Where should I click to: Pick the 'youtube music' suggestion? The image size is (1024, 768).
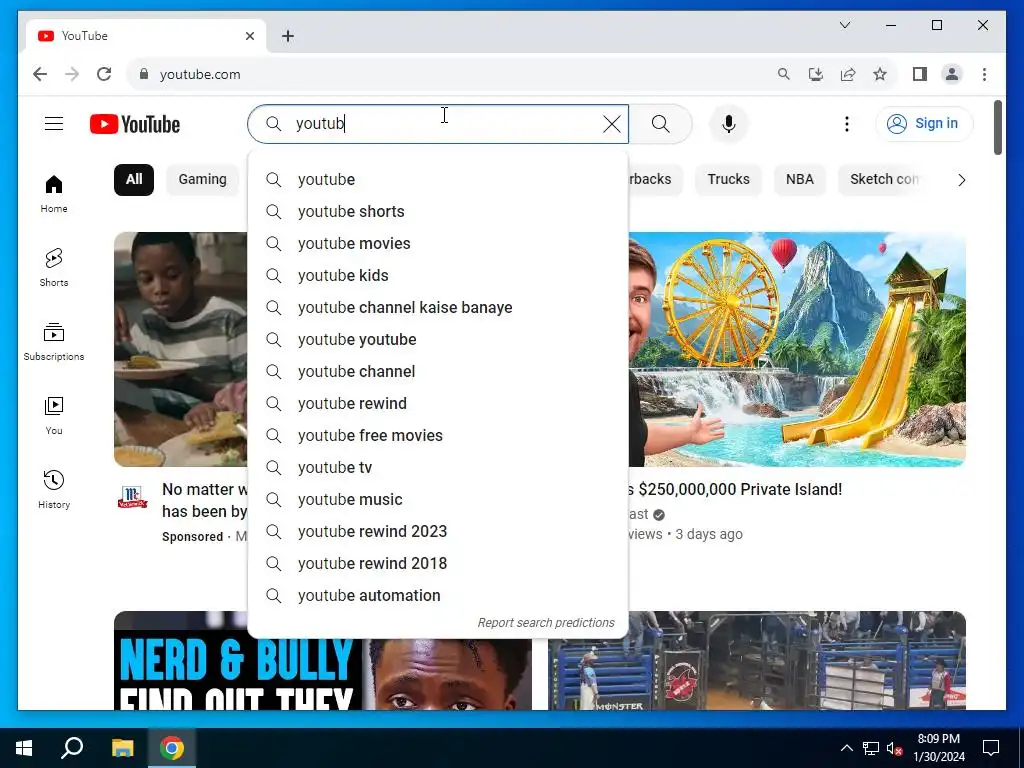[x=438, y=500]
